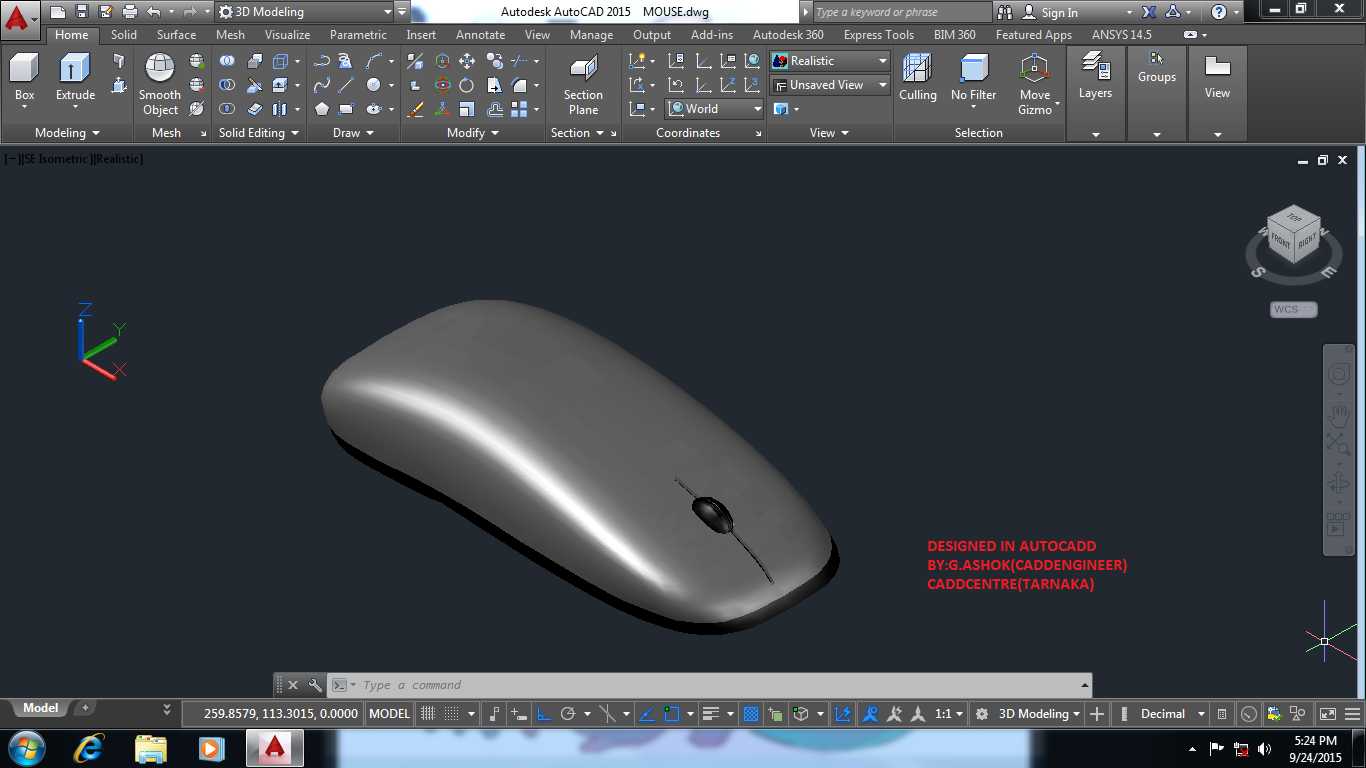Open the Culling selection tool
The height and width of the screenshot is (768, 1366).
pos(917,77)
